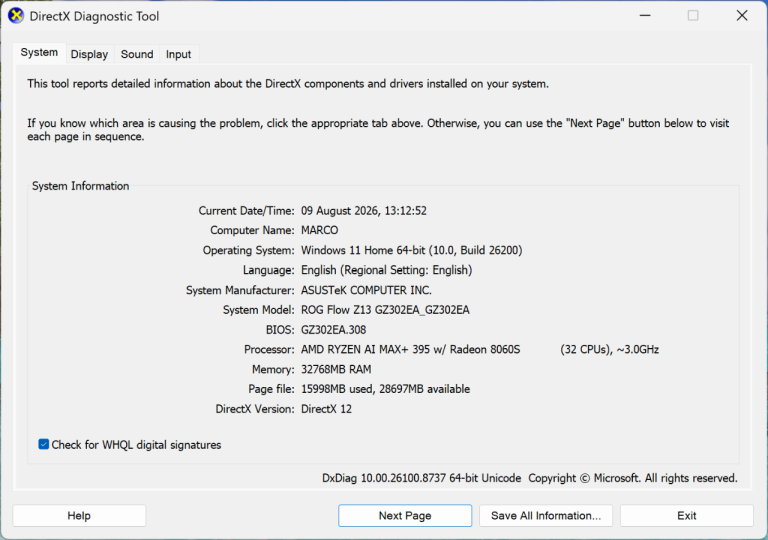This screenshot has width=768, height=540.
Task: Click the Page file label
Action: 271,389
